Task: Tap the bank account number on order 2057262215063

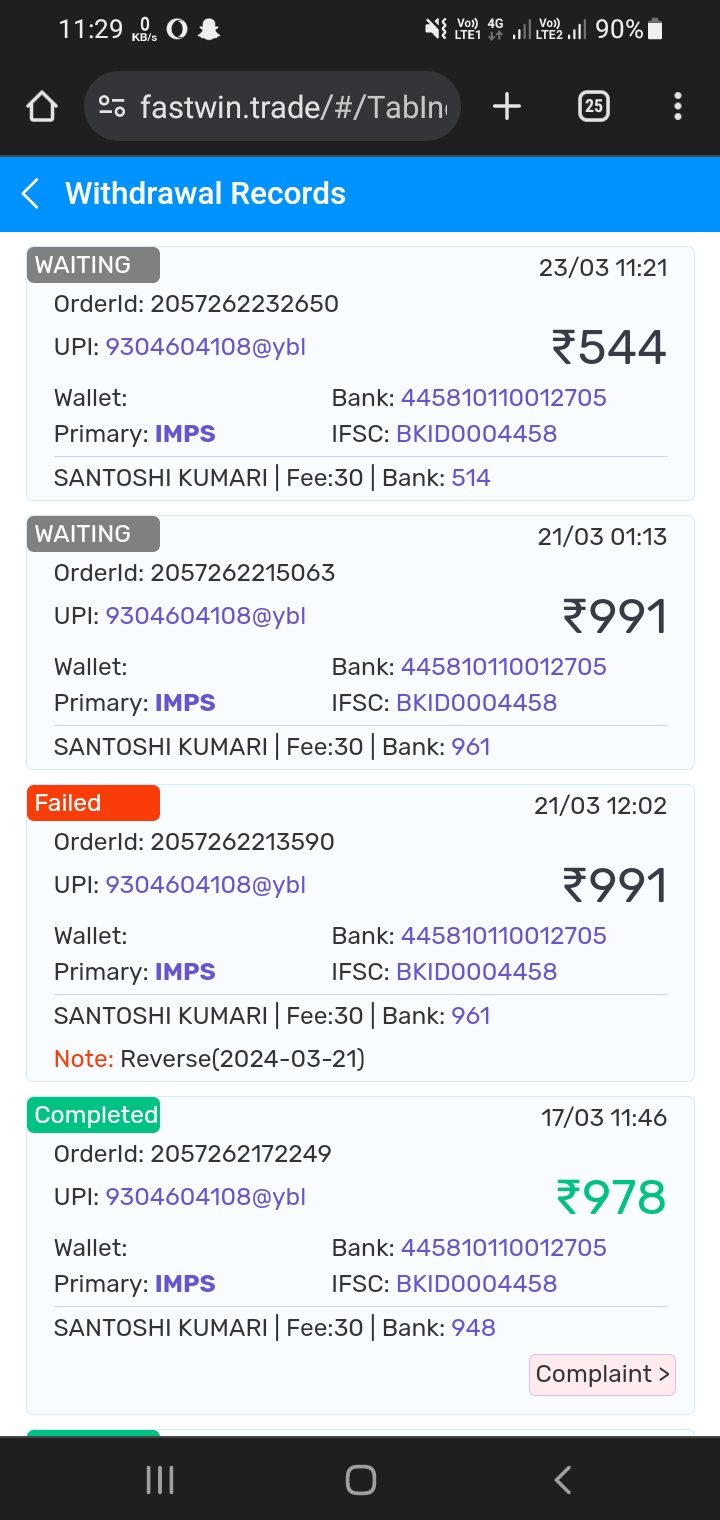Action: [503, 667]
